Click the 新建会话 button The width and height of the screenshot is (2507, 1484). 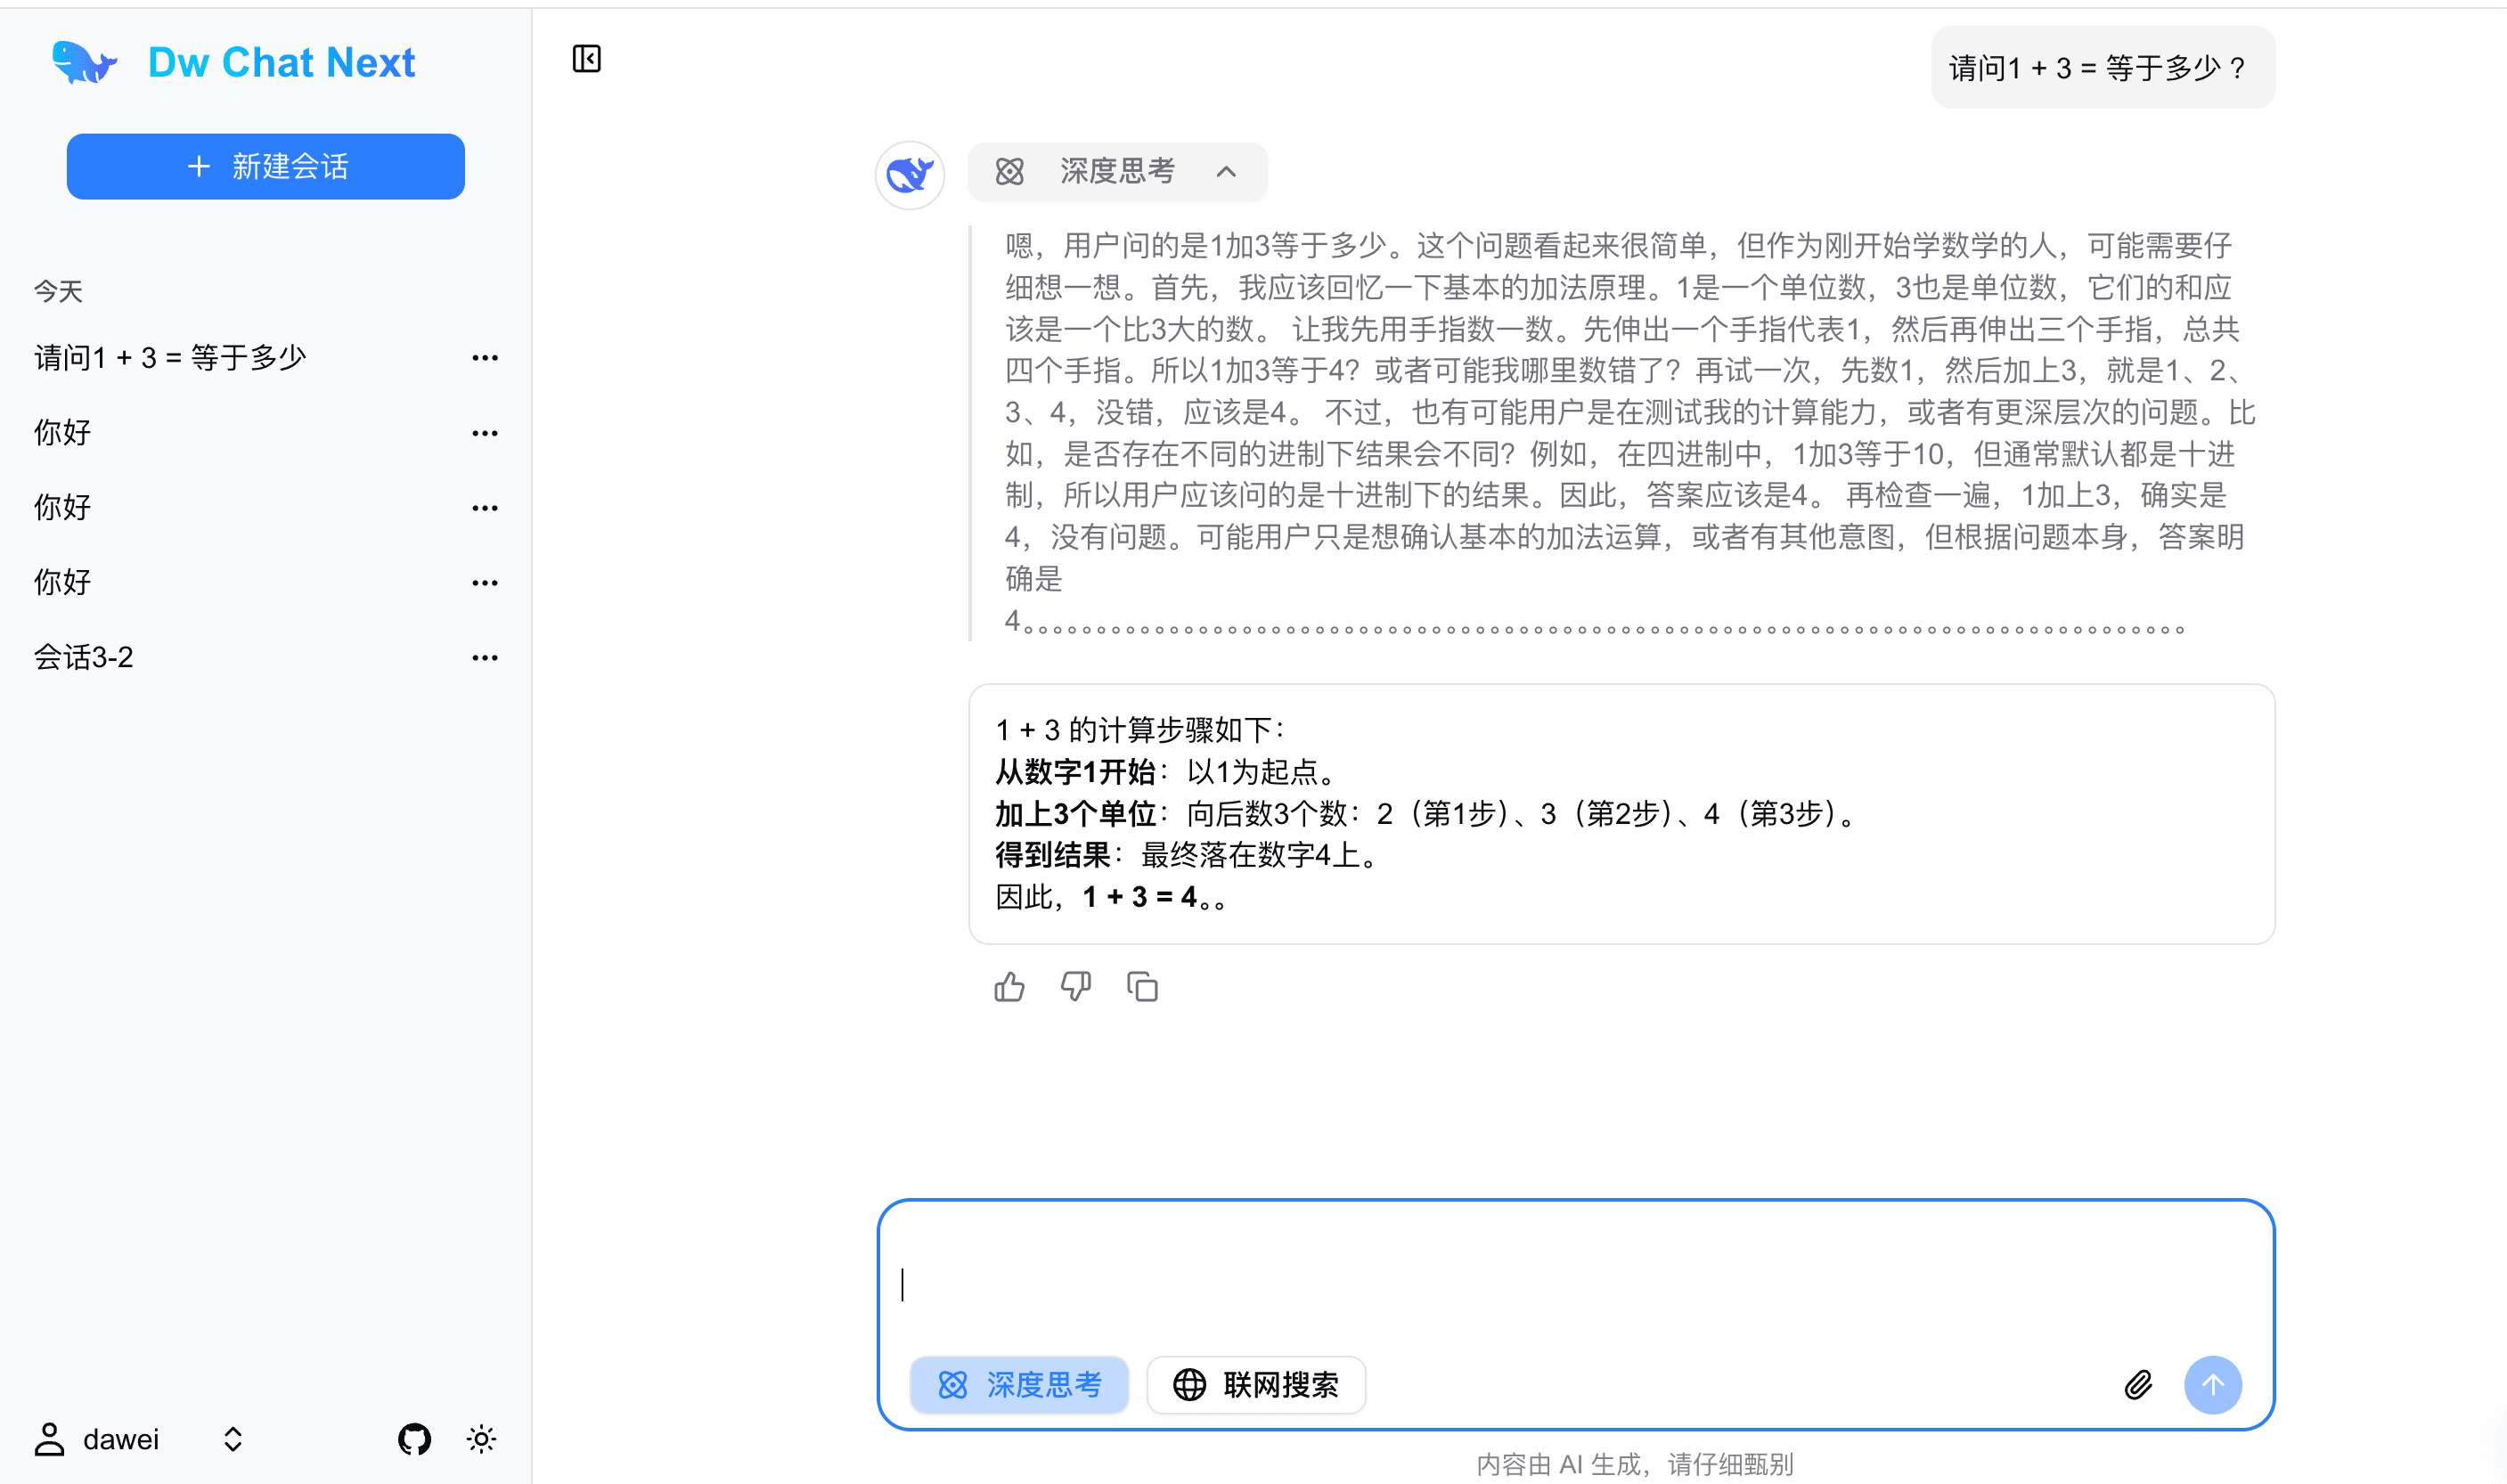[265, 166]
